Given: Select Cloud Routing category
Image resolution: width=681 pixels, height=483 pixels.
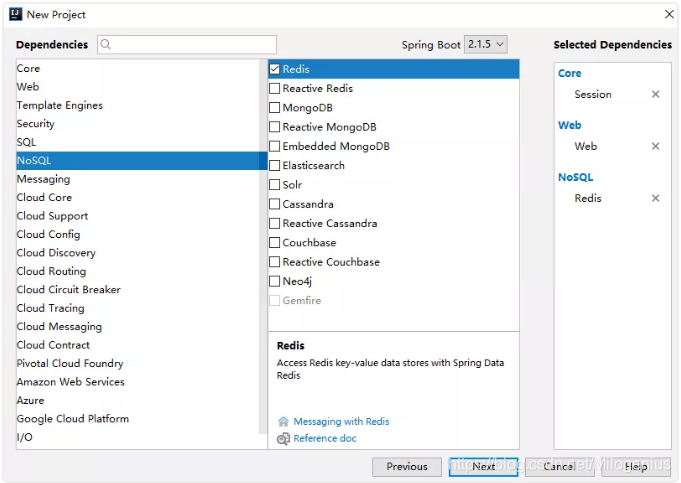Looking at the screenshot, I should tap(138, 271).
